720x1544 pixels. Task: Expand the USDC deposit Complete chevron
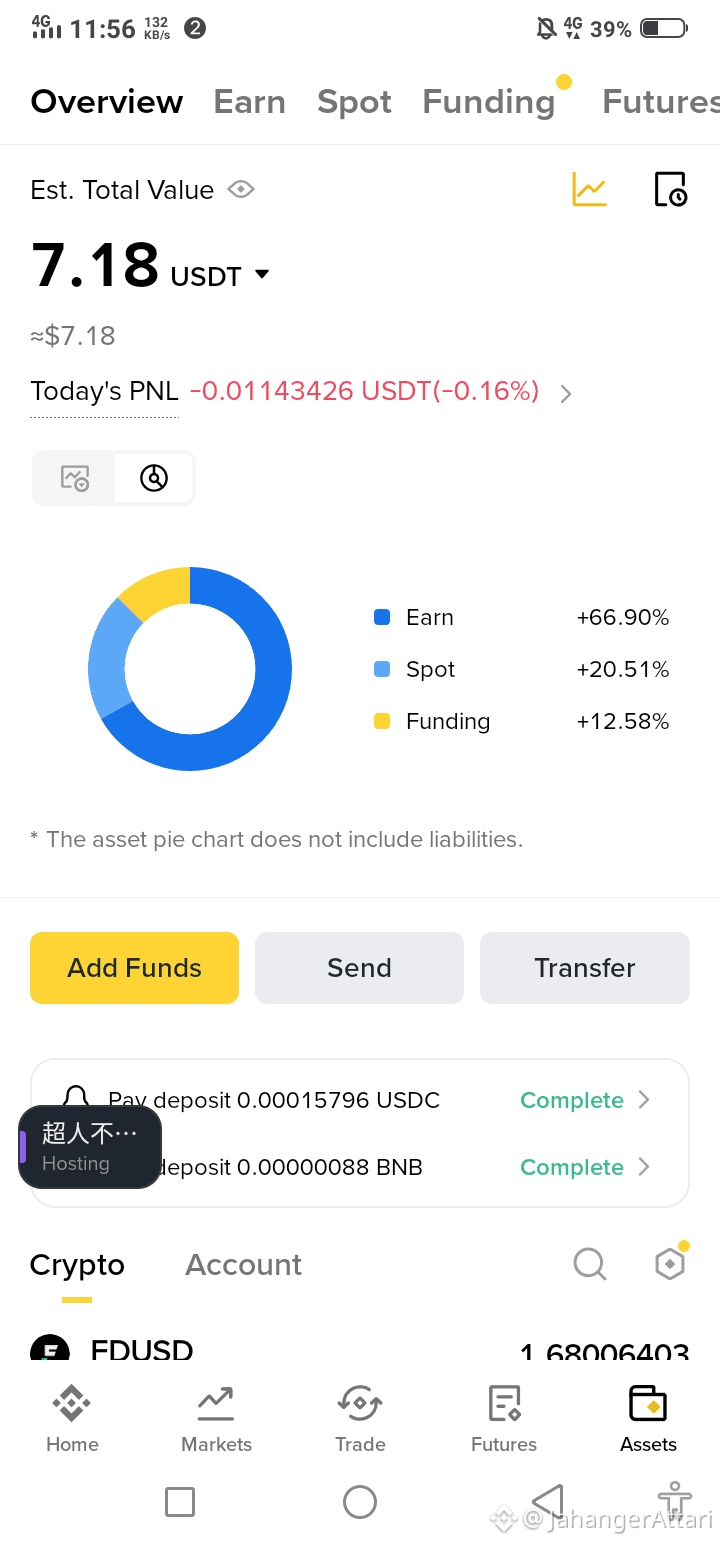click(644, 1100)
